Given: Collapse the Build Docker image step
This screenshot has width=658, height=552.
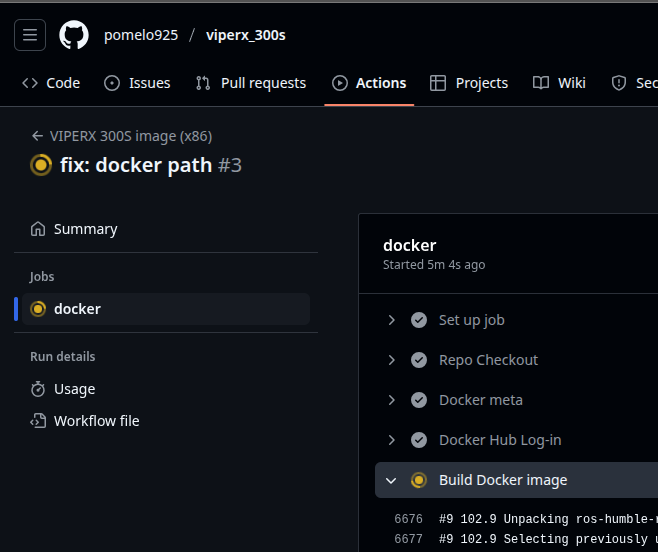Looking at the screenshot, I should coord(391,480).
